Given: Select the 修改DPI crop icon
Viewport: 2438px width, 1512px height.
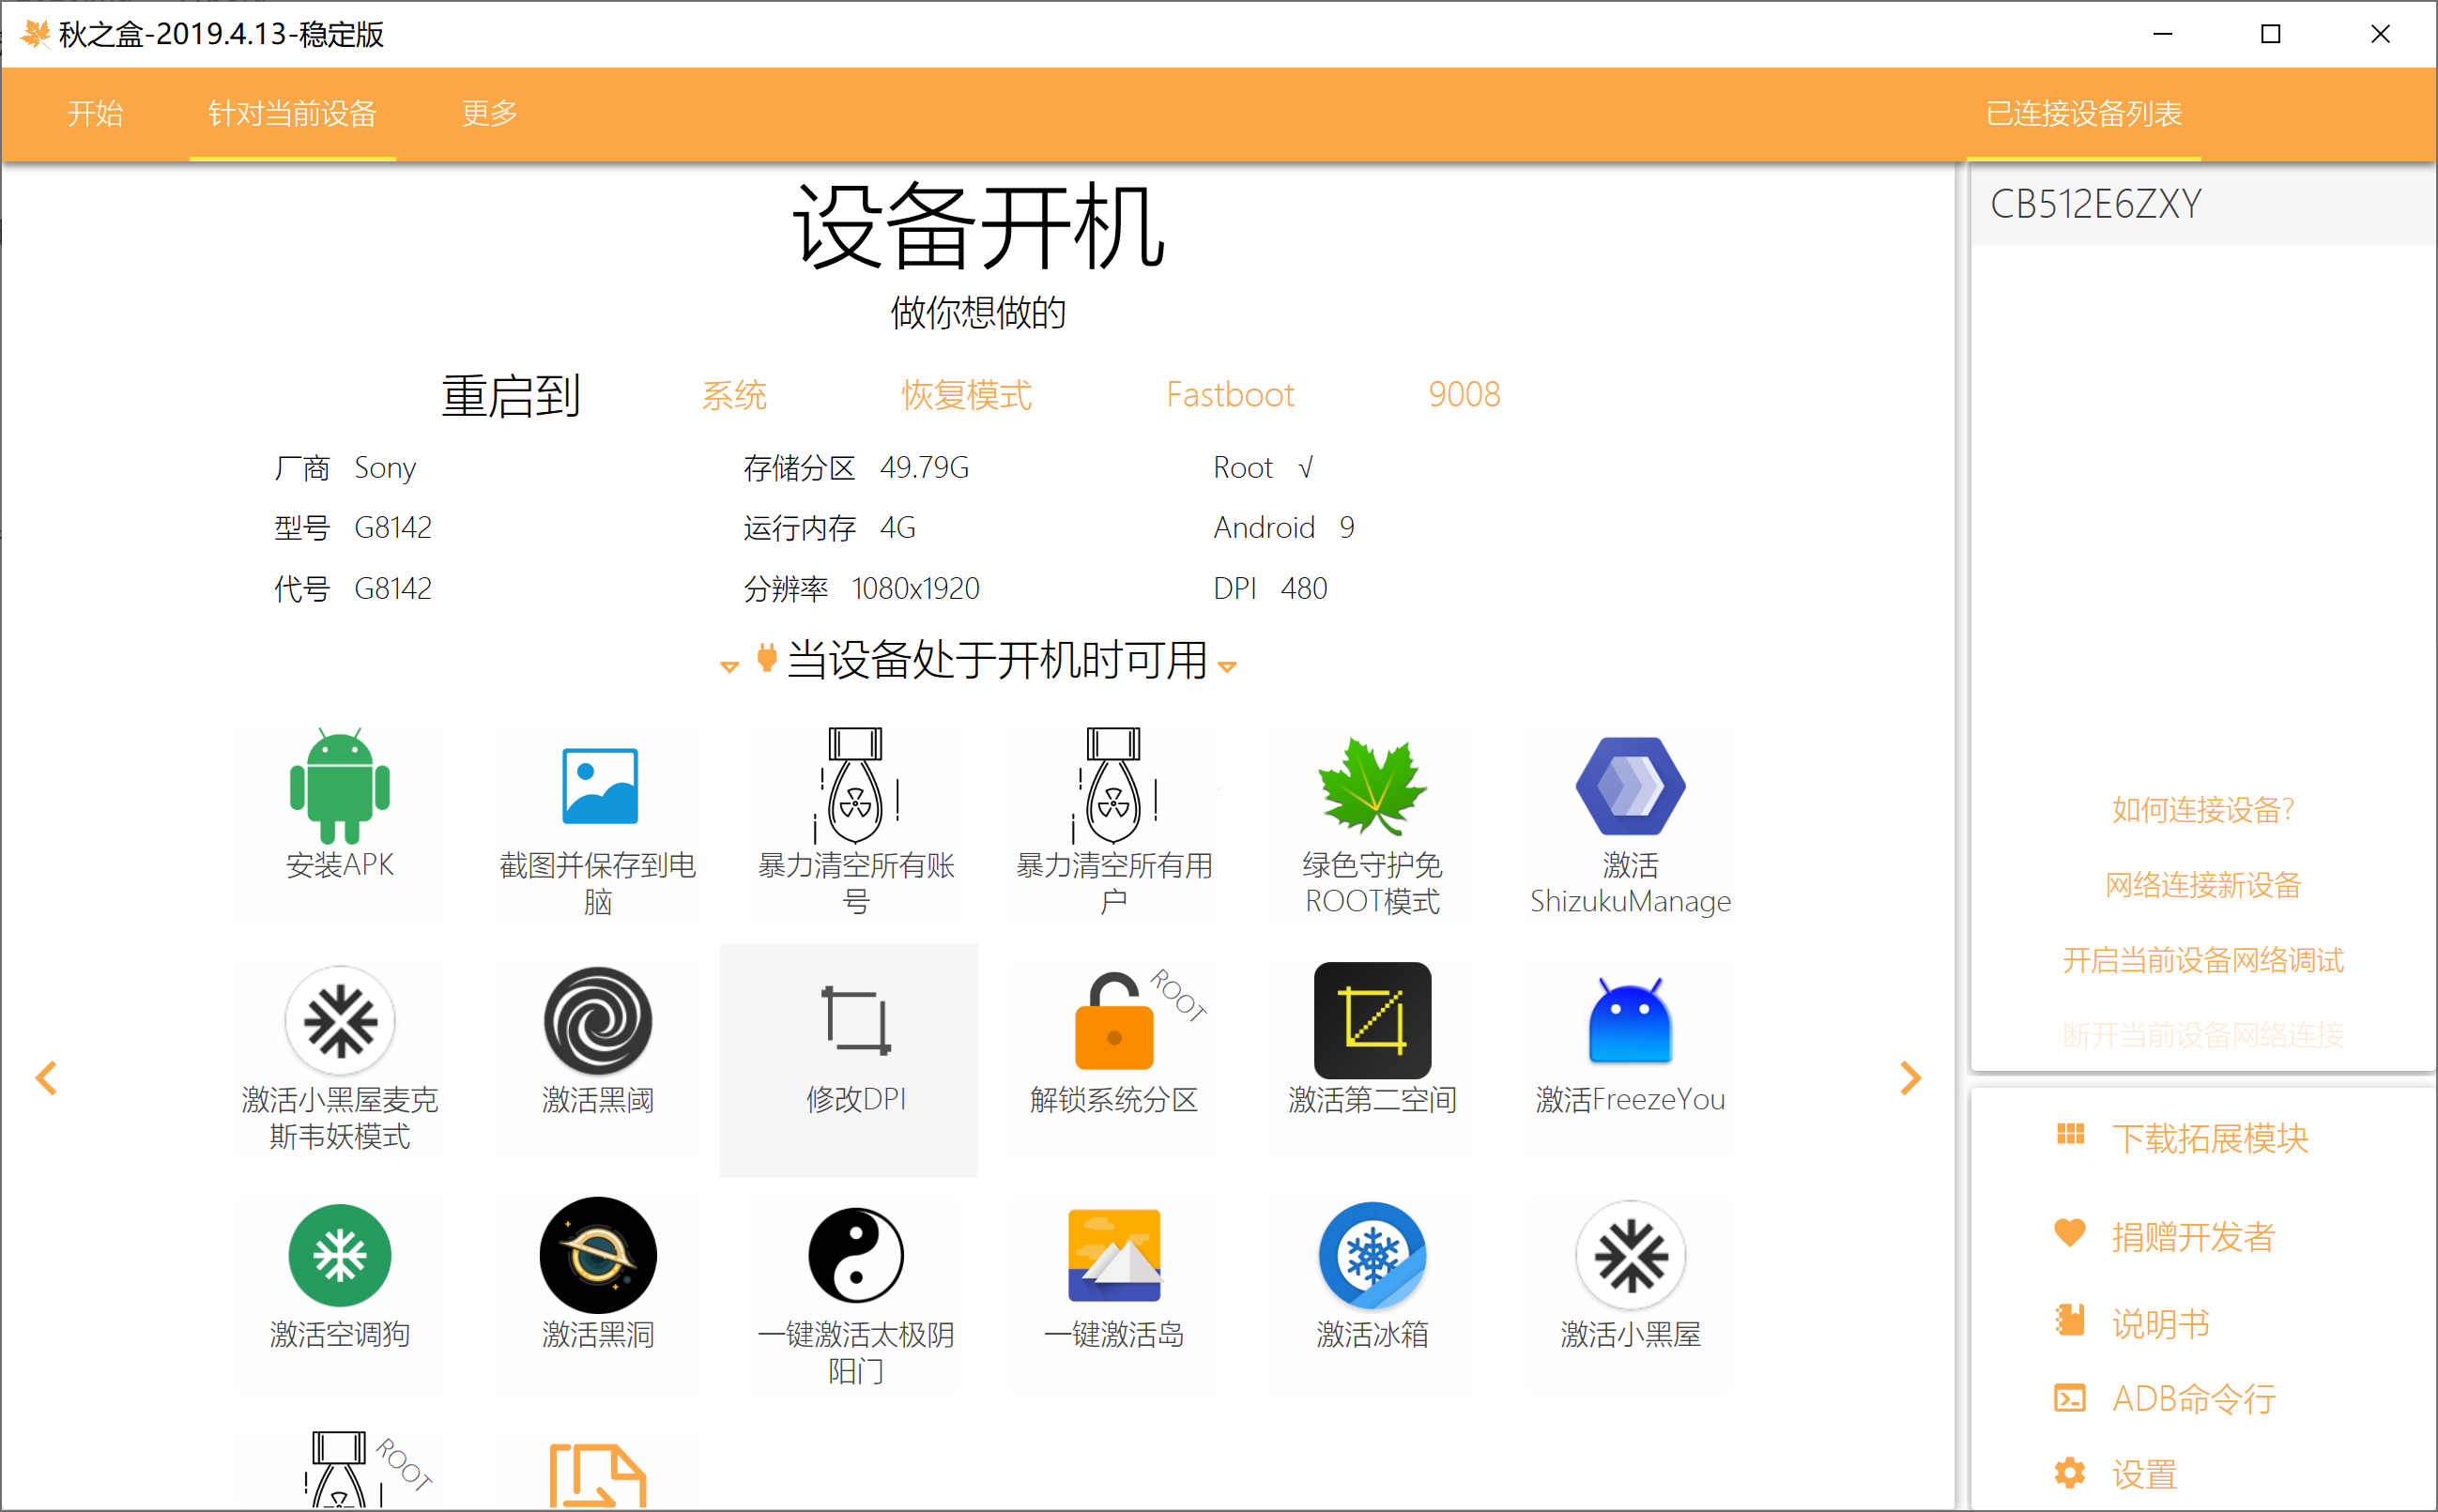Looking at the screenshot, I should 855,1022.
